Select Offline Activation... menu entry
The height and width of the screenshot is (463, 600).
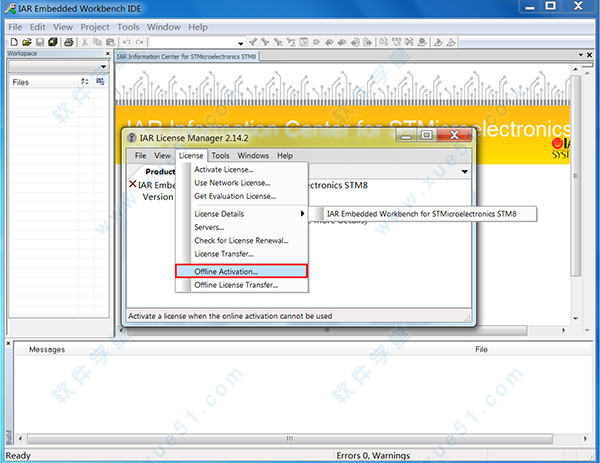click(x=241, y=271)
